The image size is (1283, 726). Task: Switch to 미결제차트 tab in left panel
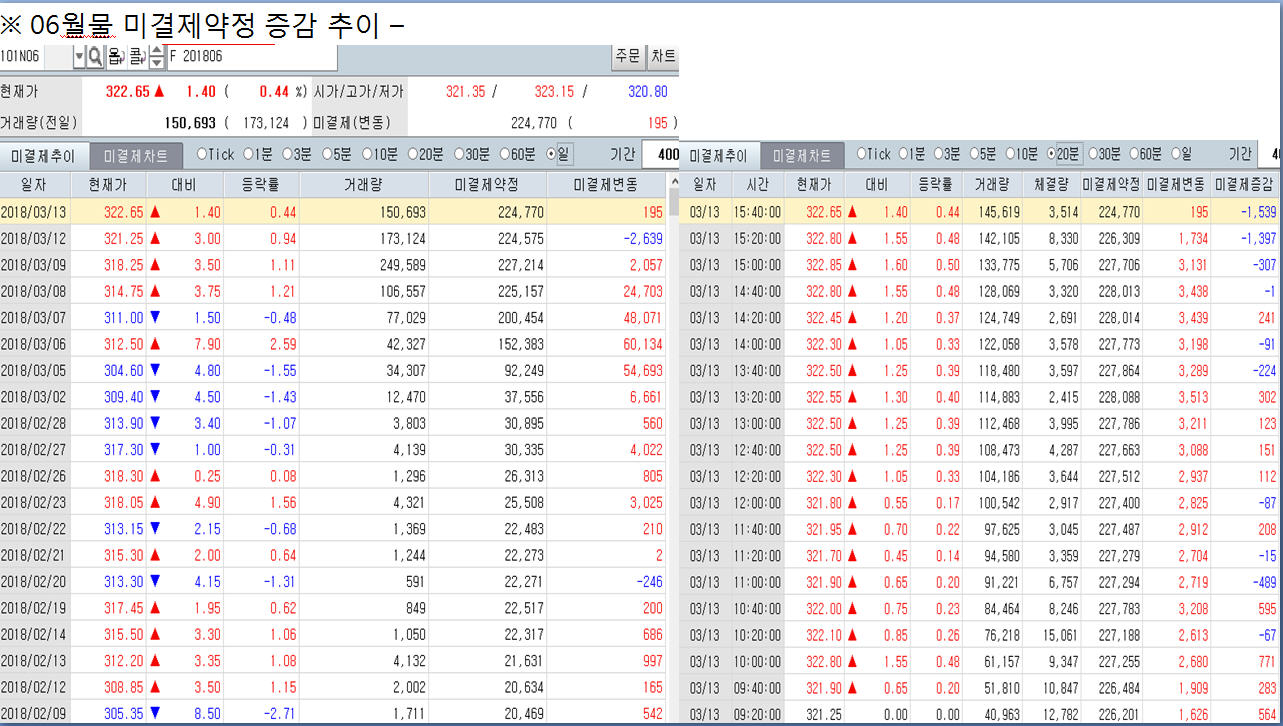pos(136,155)
